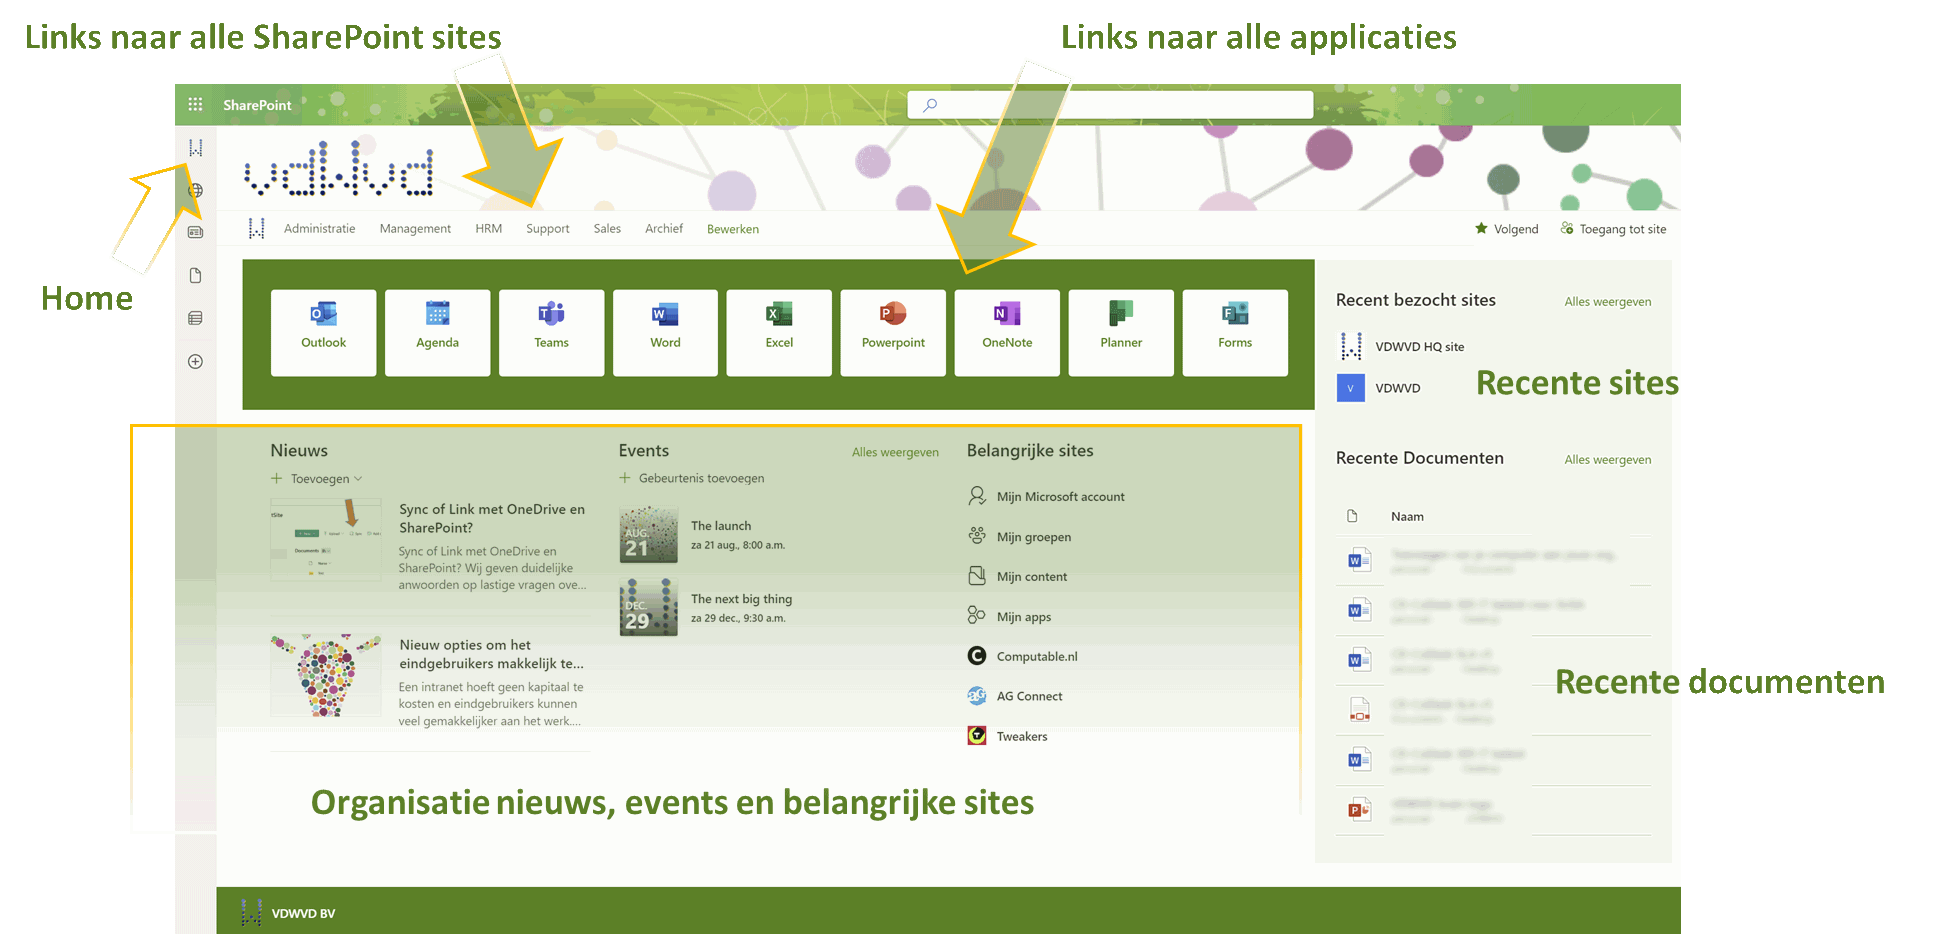Open The next big thing event
The width and height of the screenshot is (1940, 934).
741,599
